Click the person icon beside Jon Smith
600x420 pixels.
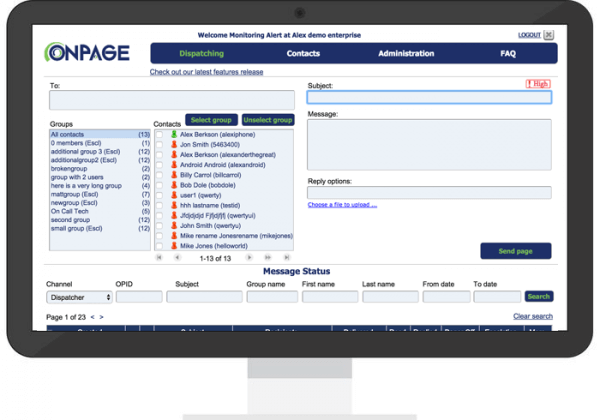coord(174,144)
